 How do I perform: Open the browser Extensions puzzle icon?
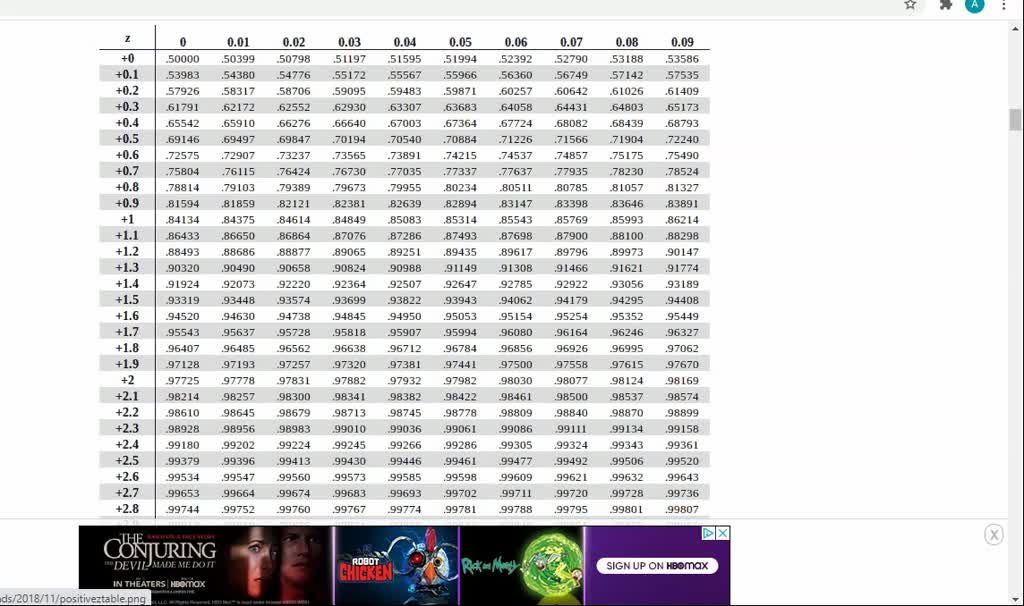click(x=946, y=5)
